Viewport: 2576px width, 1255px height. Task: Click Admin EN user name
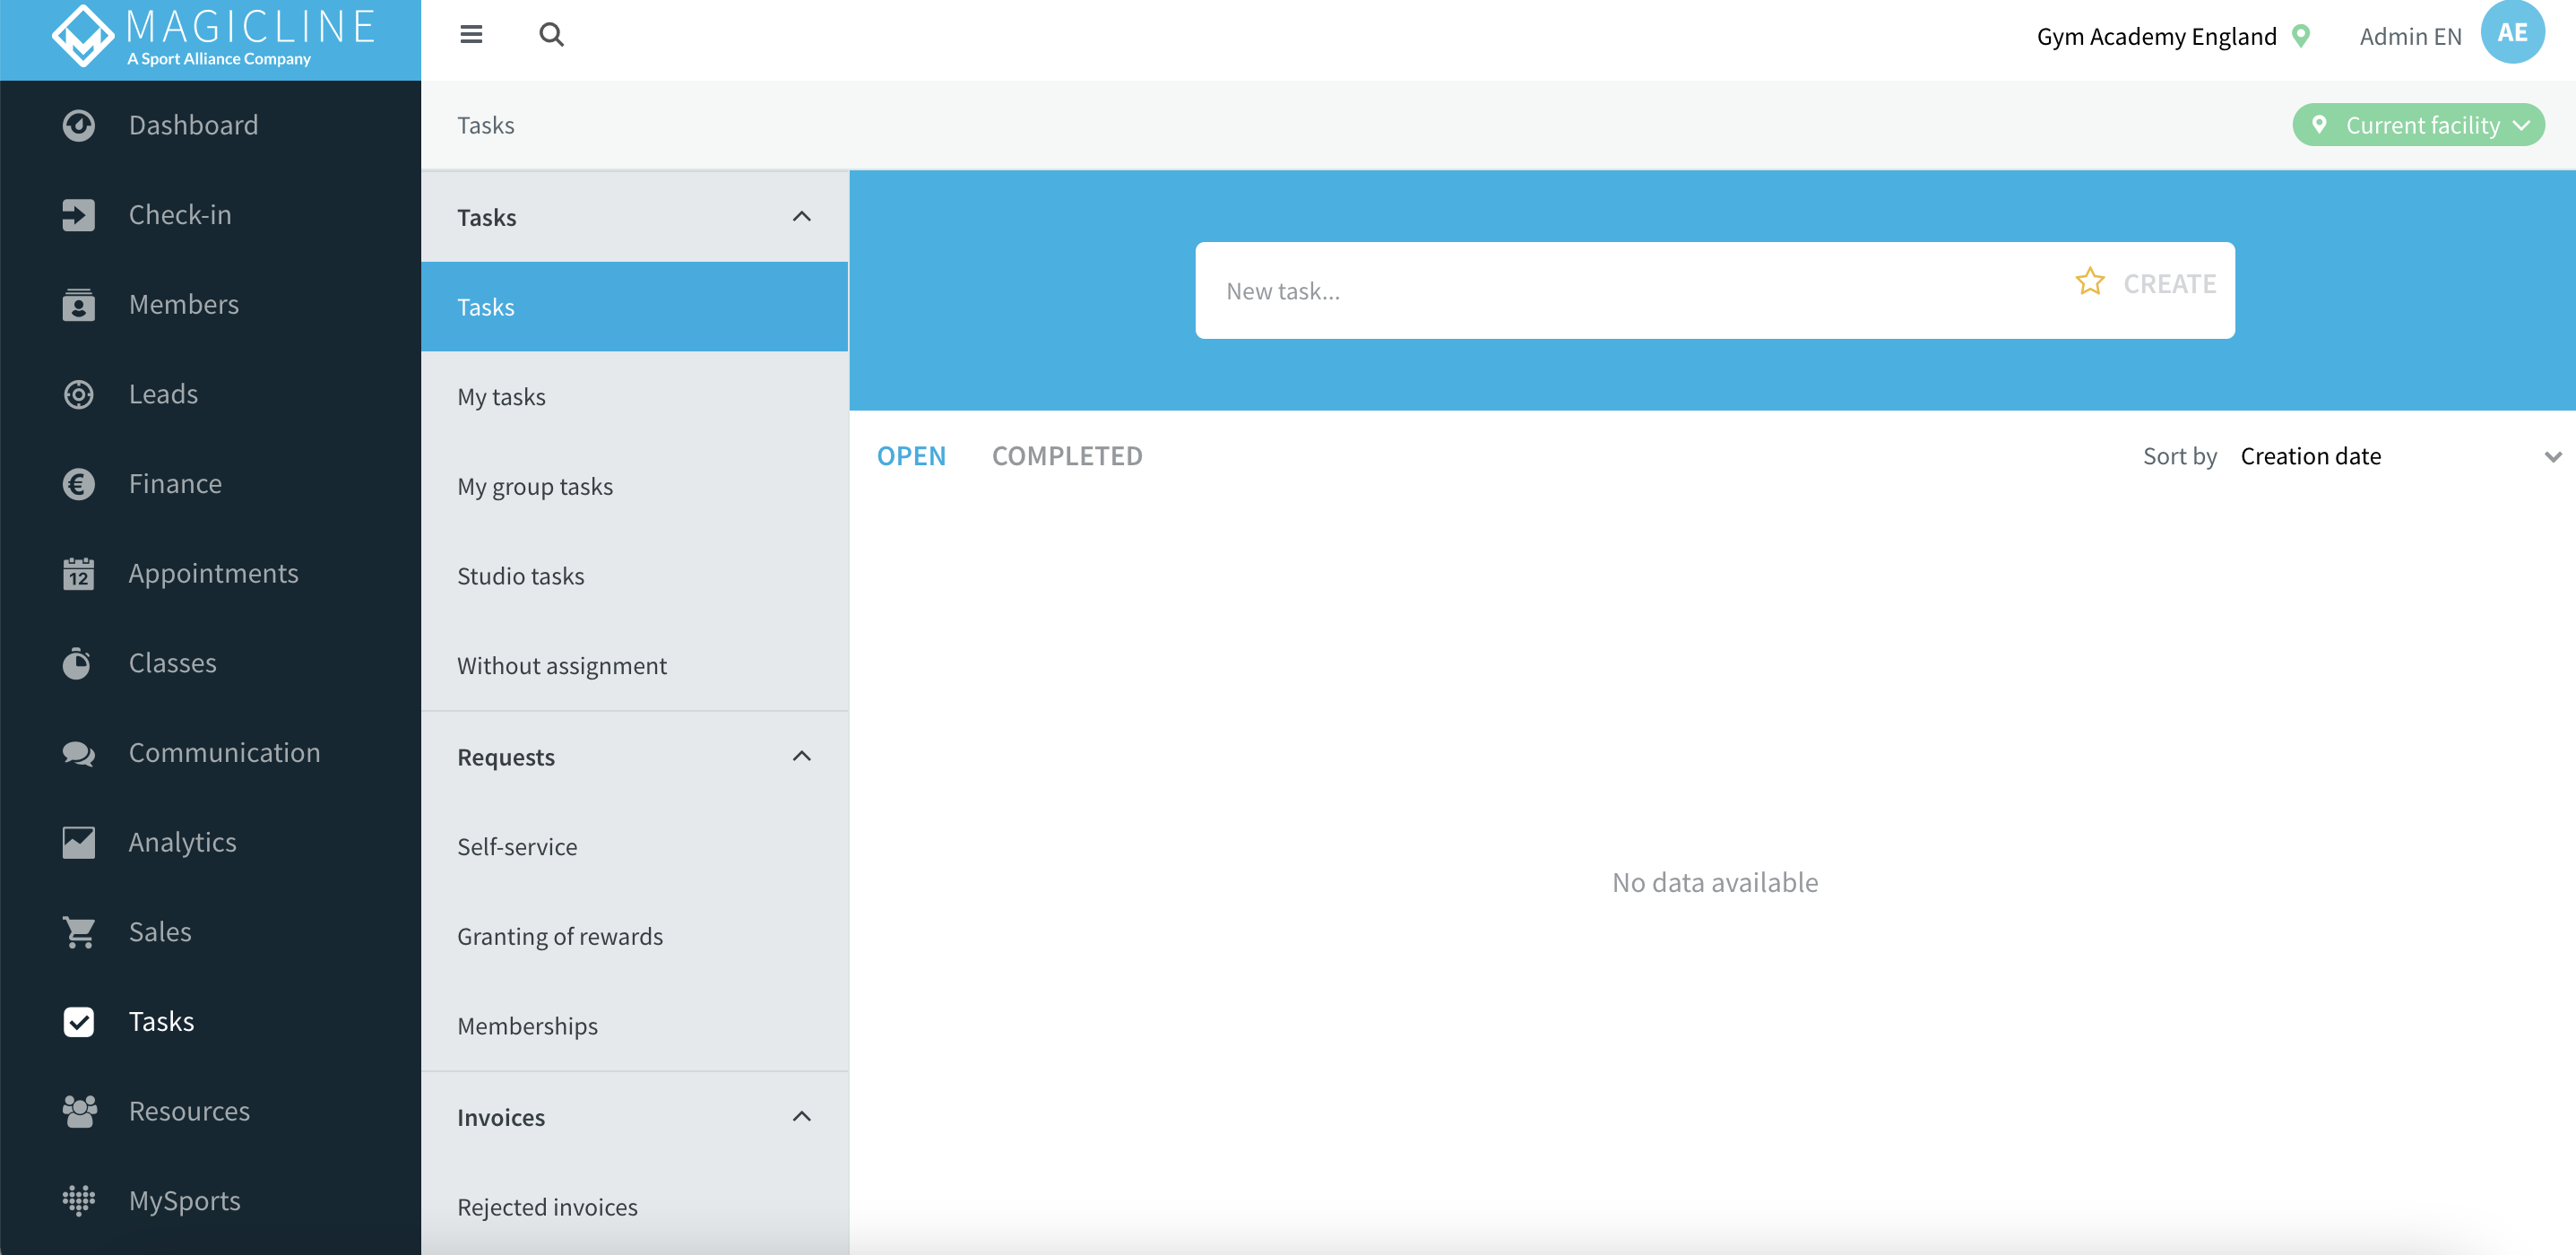click(2410, 36)
